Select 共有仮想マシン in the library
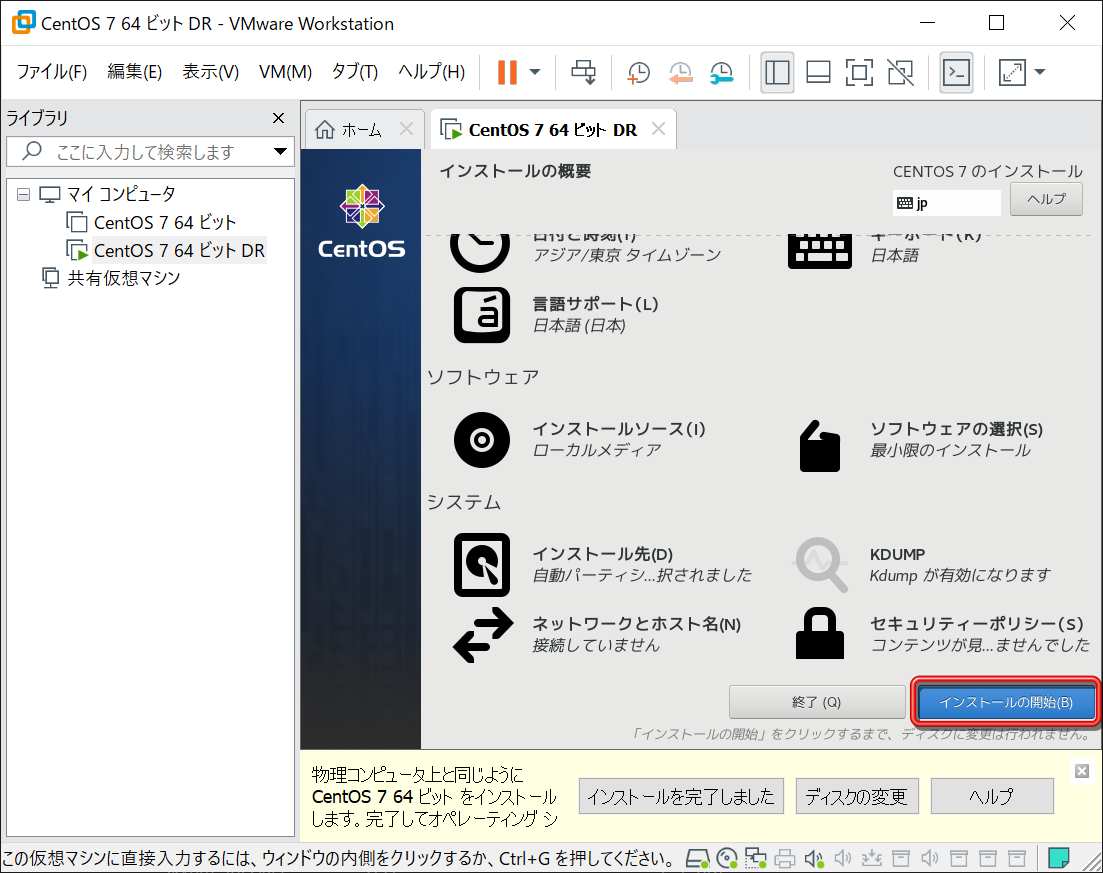The width and height of the screenshot is (1103, 873). tap(124, 278)
